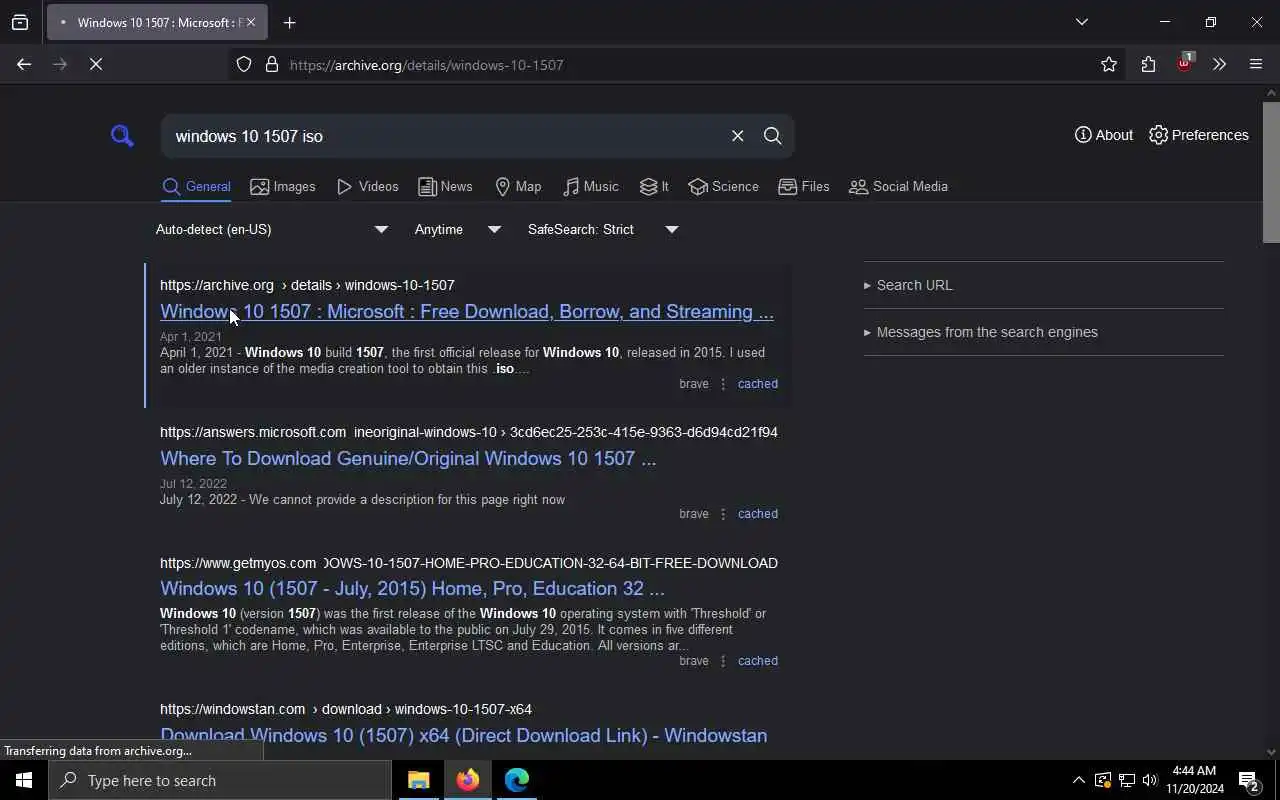The image size is (1280, 800).
Task: Open Windows 10 1507 Microsoft archive result
Action: coord(467,312)
